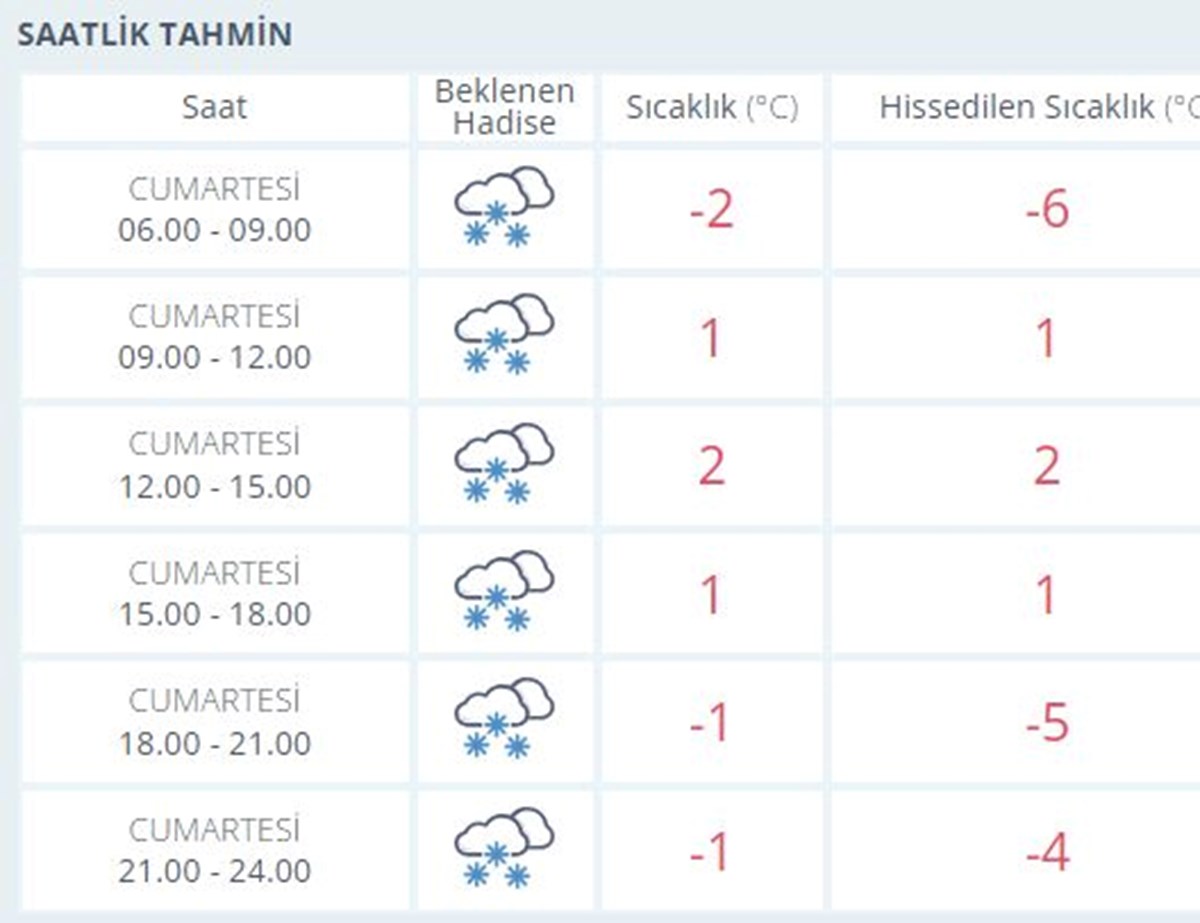Click the -6 felt temperature value

[1047, 210]
